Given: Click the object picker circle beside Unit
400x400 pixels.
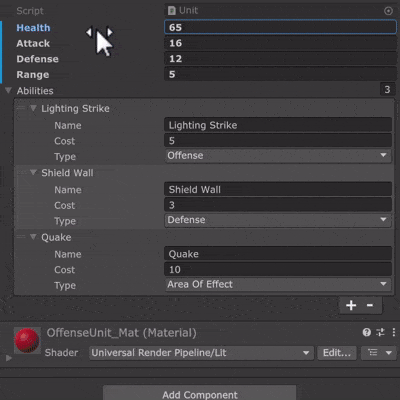Looking at the screenshot, I should coord(388,11).
